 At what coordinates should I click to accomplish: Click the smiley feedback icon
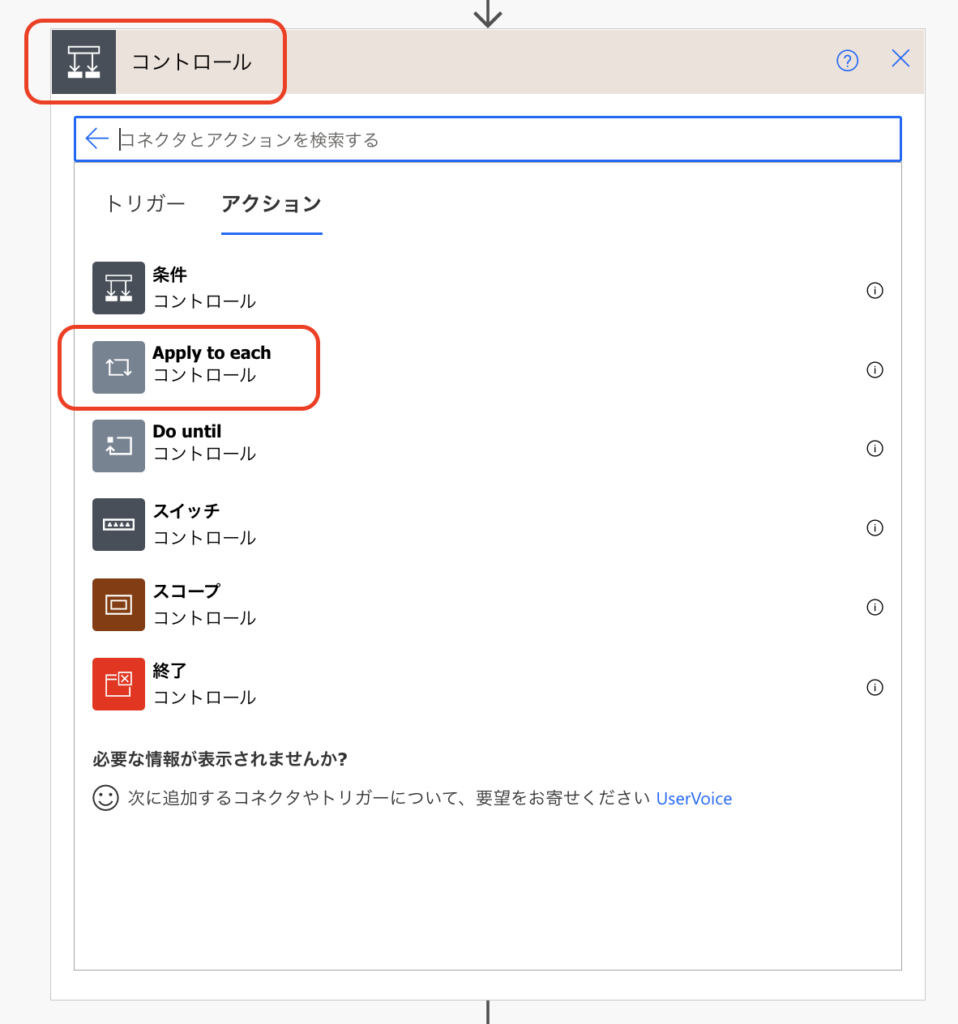point(105,797)
